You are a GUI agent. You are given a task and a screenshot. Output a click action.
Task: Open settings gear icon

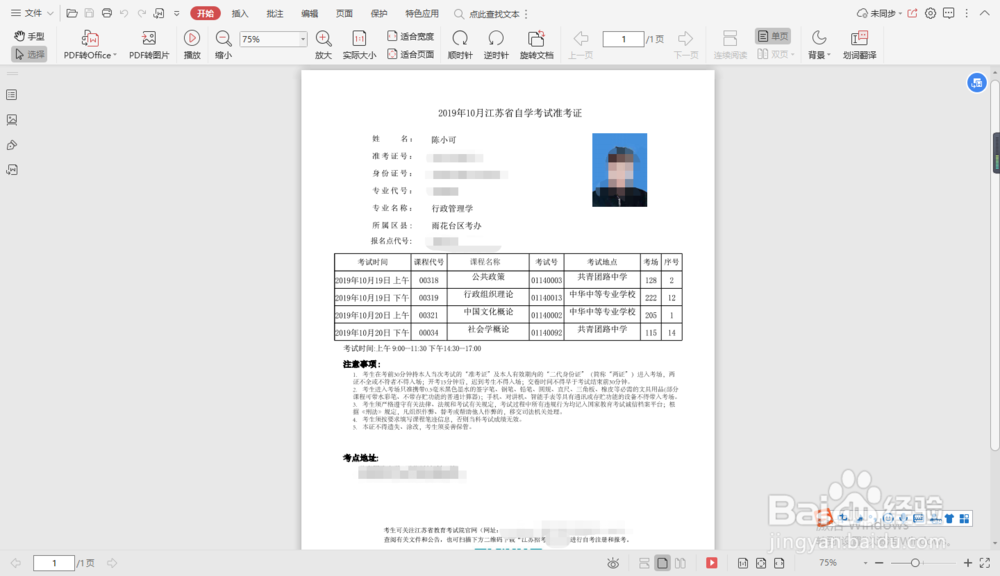point(930,13)
